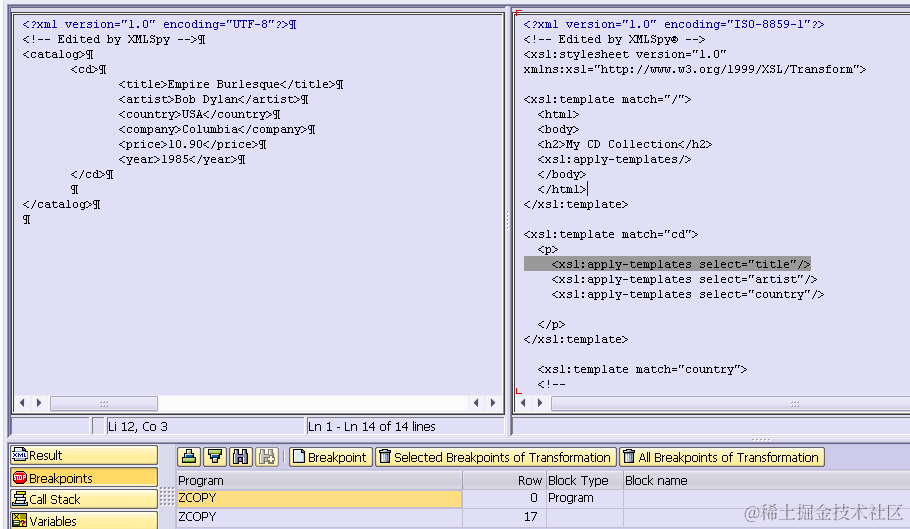The width and height of the screenshot is (910, 529).
Task: Click the price 10.90 line
Action: (x=192, y=144)
